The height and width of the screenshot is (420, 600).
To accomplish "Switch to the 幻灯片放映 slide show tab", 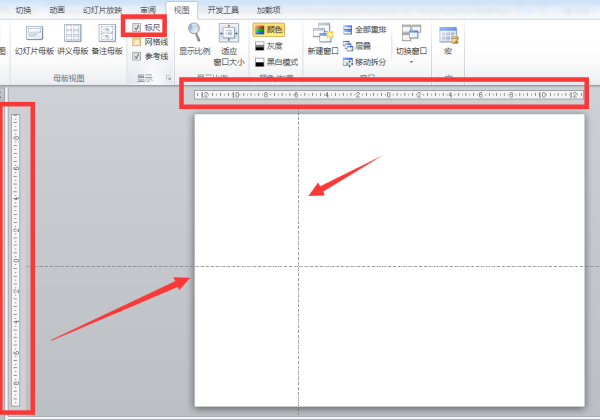I will (x=103, y=10).
